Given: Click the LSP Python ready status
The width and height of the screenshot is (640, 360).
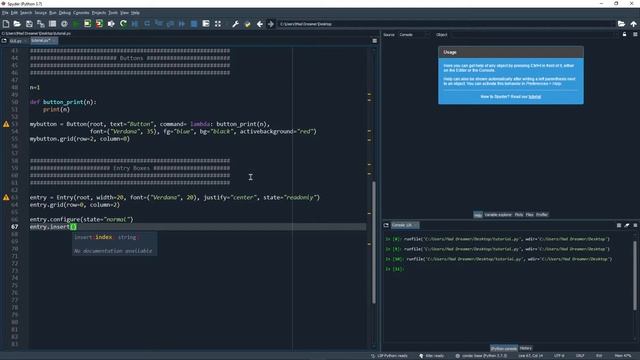Looking at the screenshot, I should pos(389,356).
